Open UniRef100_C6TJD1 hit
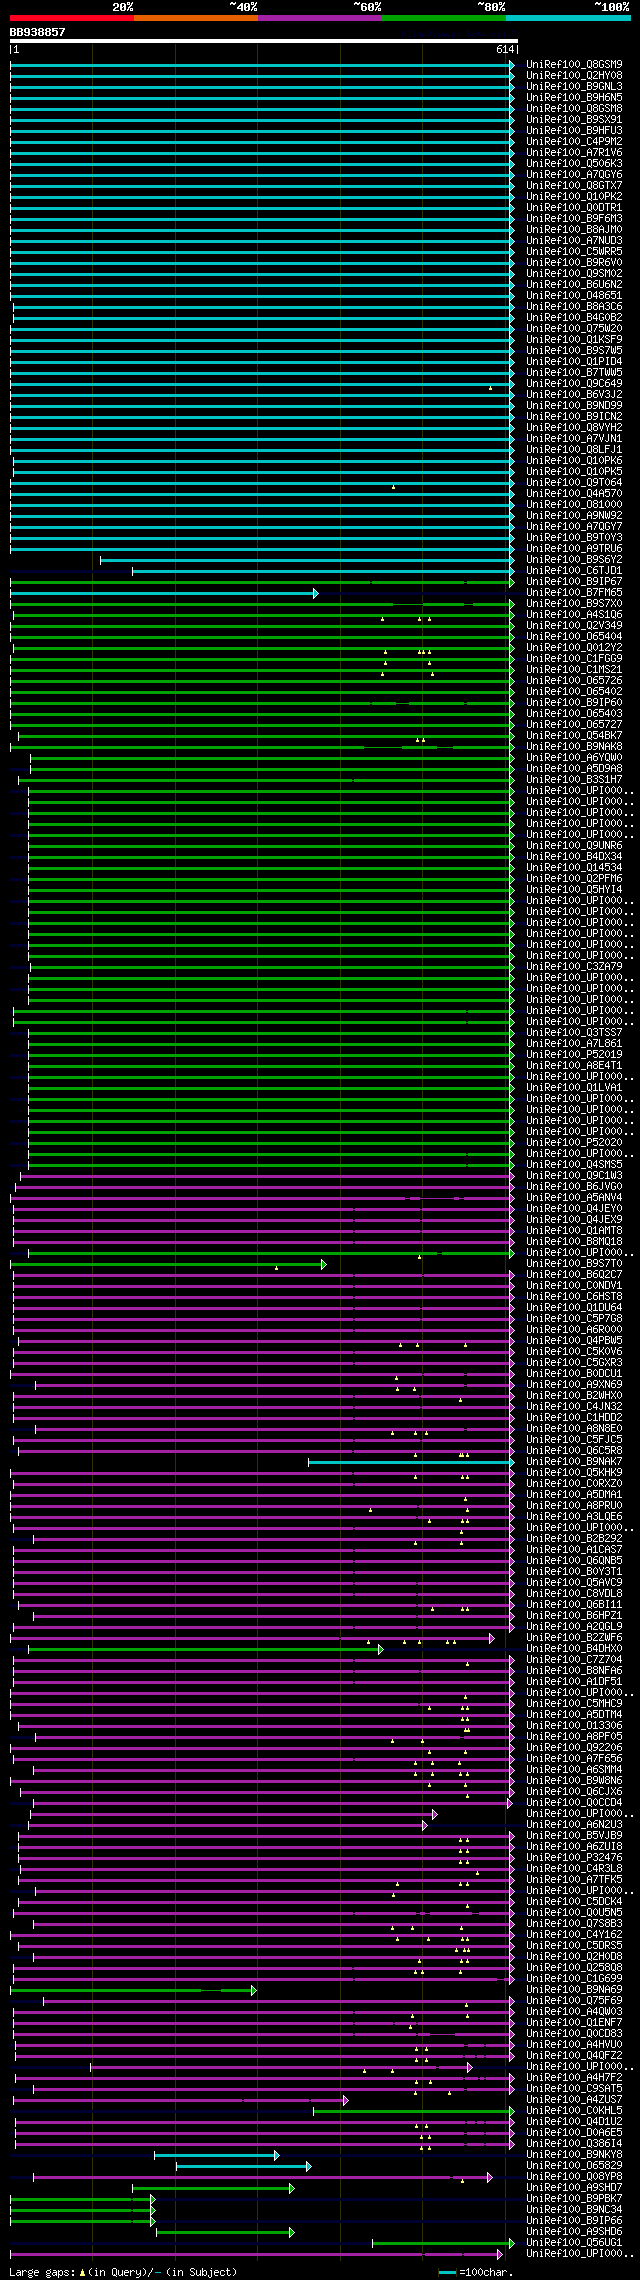 pyautogui.click(x=574, y=571)
